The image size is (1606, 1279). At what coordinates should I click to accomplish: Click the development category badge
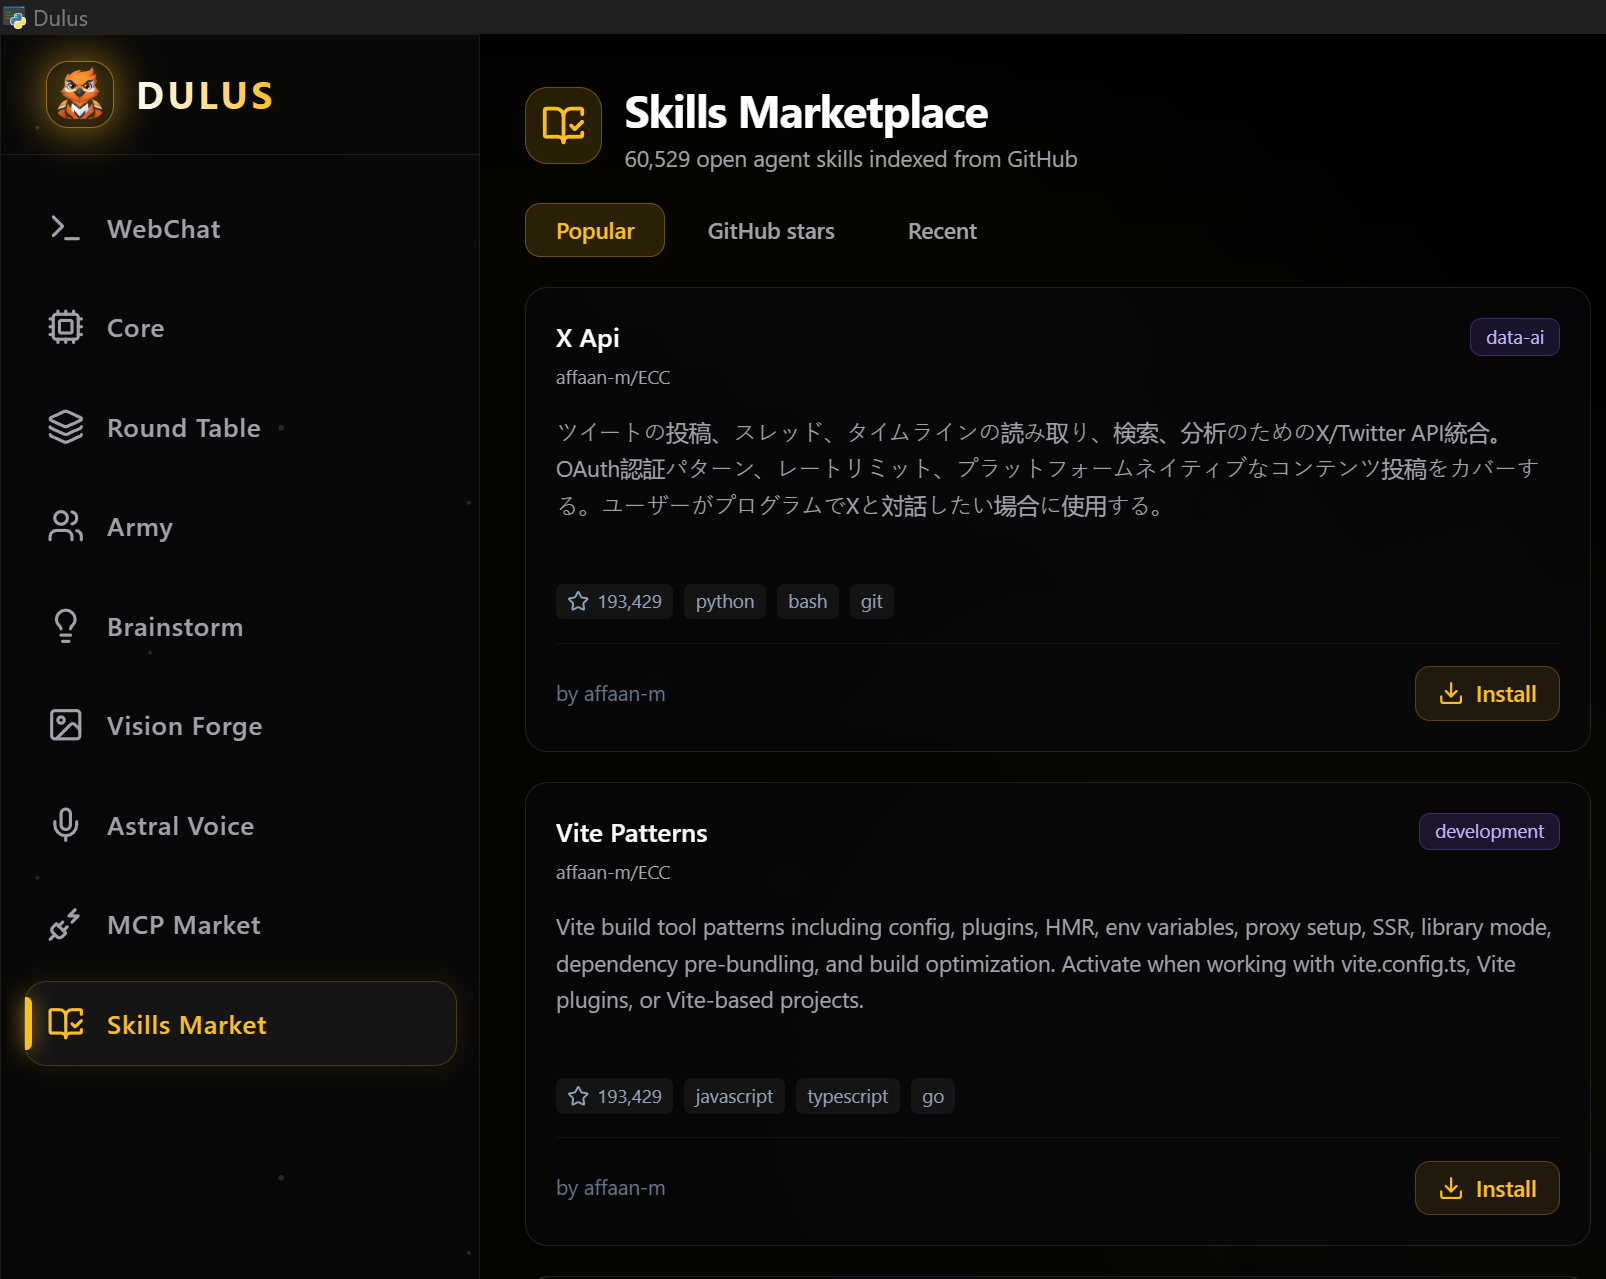pyautogui.click(x=1489, y=831)
